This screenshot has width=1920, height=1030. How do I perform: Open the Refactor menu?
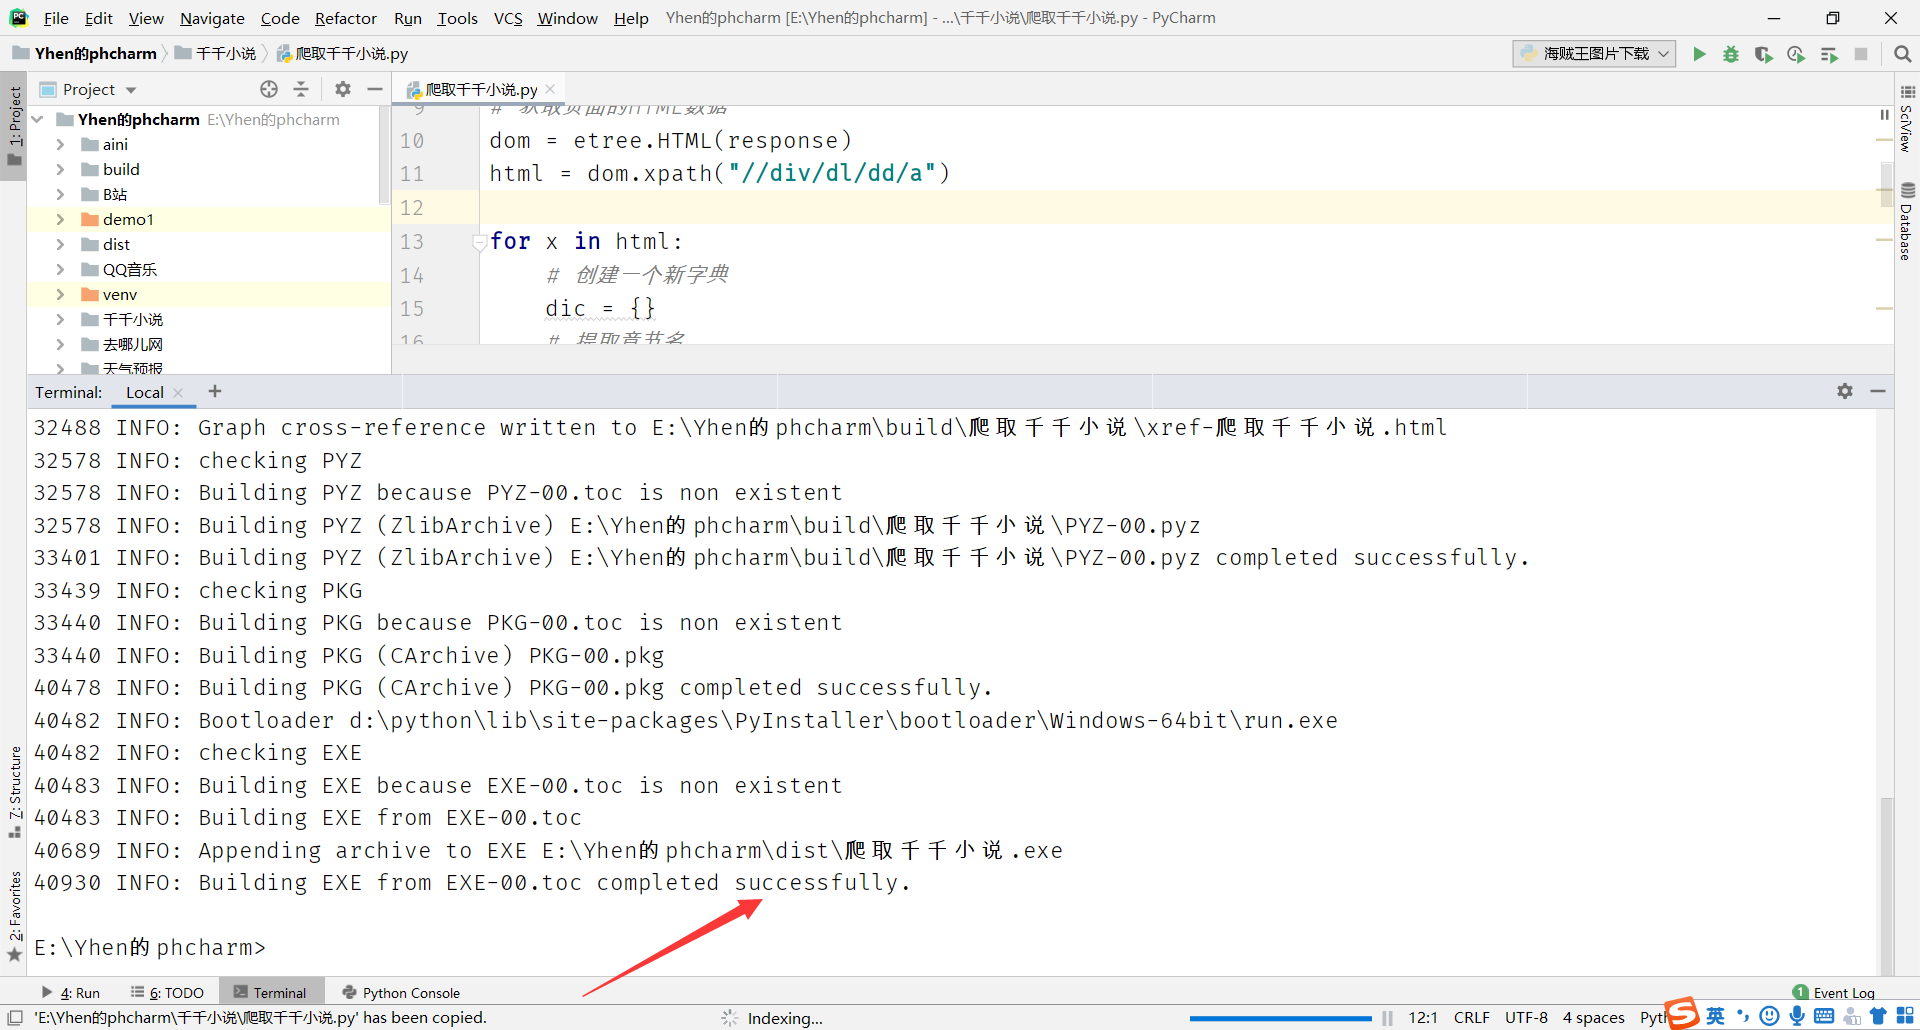[345, 18]
